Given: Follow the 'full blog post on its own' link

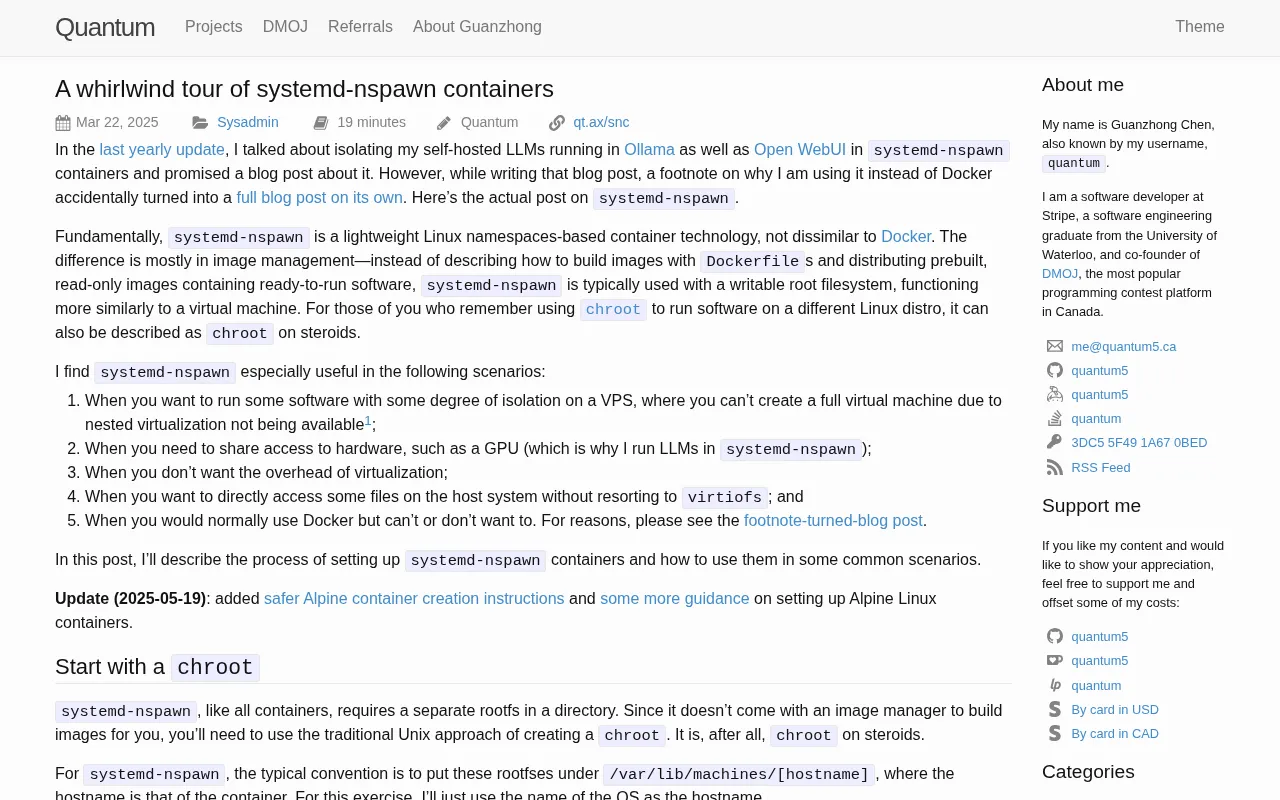Looking at the screenshot, I should (320, 197).
